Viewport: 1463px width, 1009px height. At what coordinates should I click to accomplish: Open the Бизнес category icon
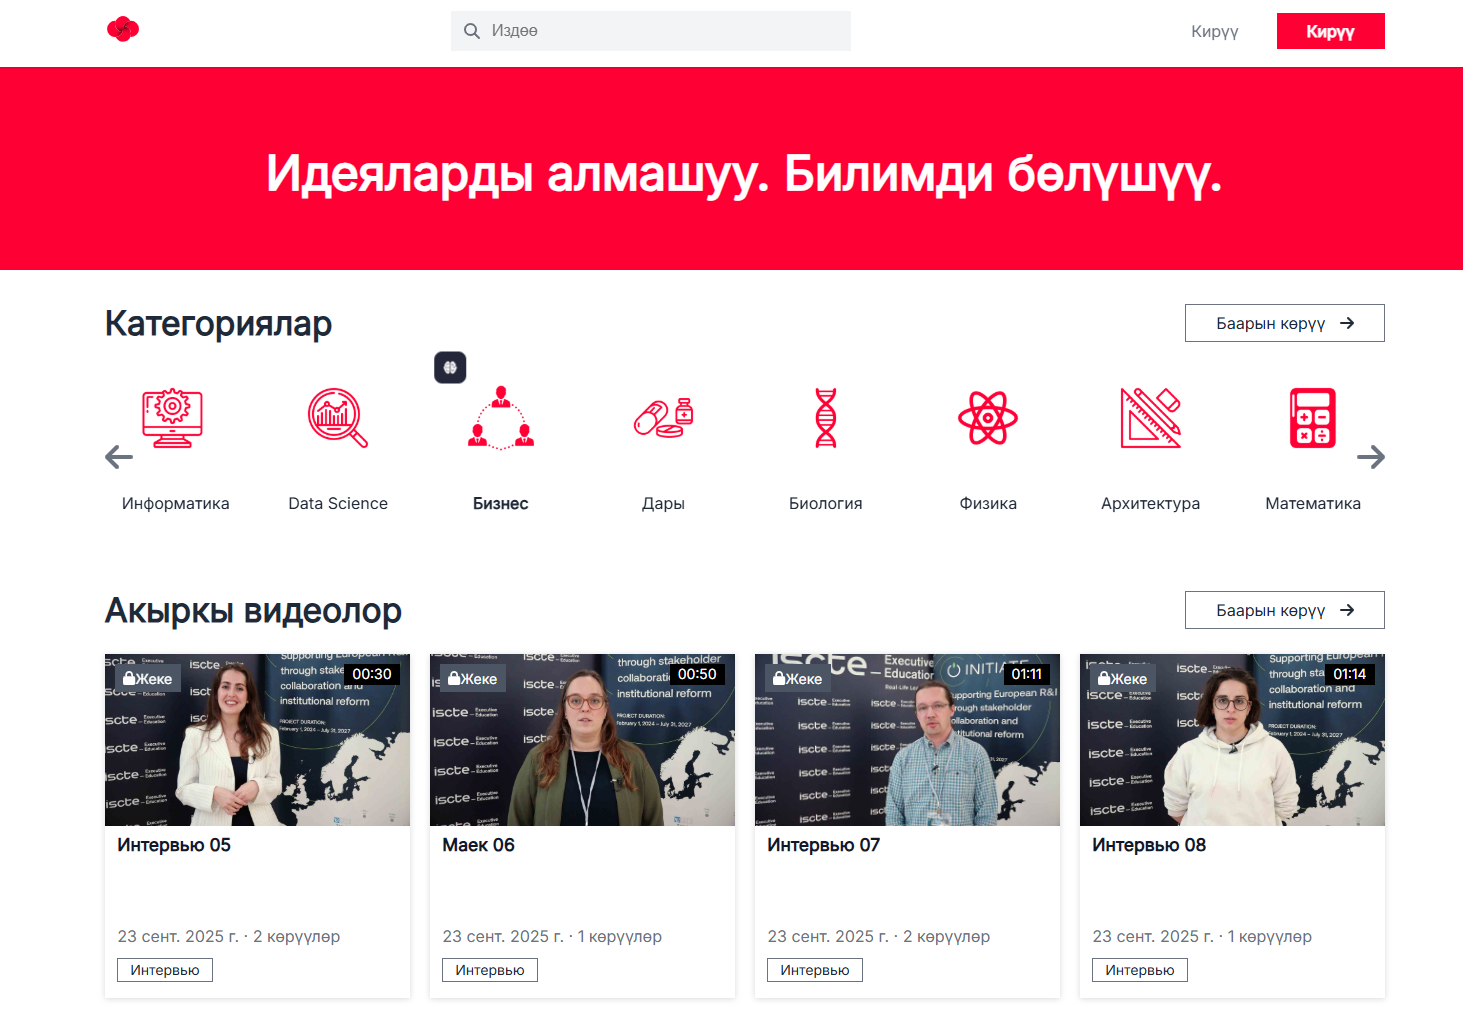coord(501,418)
